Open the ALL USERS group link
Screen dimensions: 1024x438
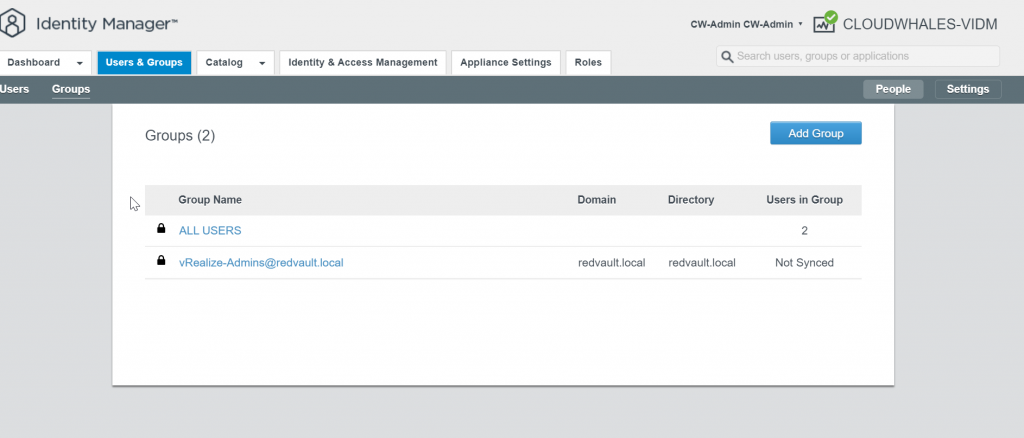210,230
